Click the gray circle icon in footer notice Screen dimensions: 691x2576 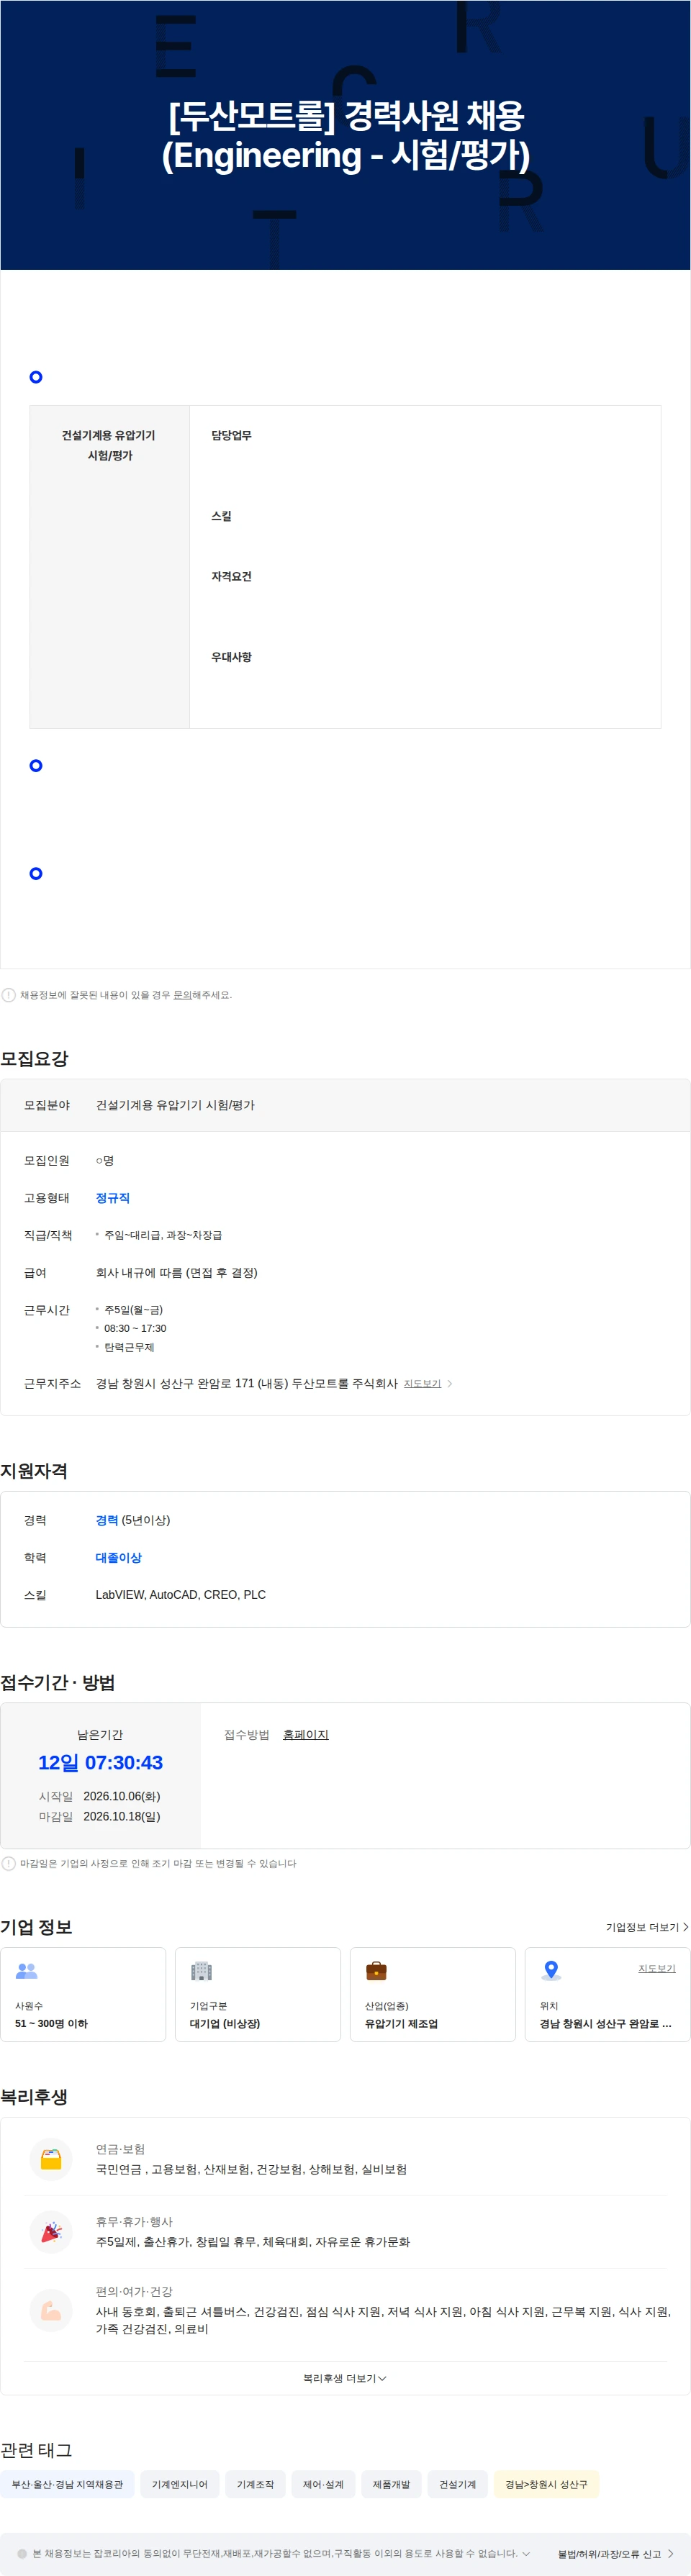point(22,2553)
